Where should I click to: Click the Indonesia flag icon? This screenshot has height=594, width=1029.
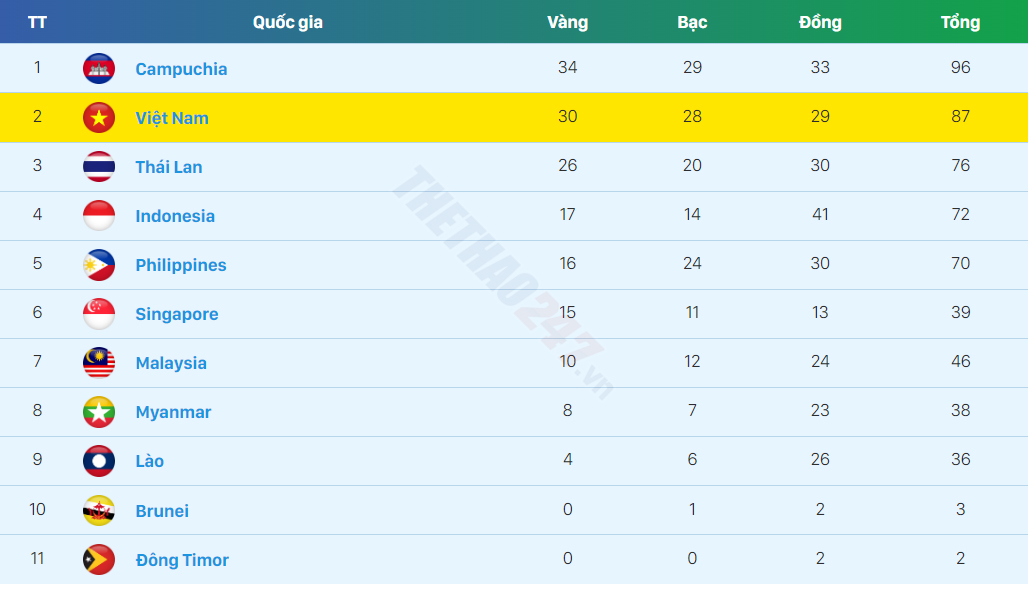(99, 215)
